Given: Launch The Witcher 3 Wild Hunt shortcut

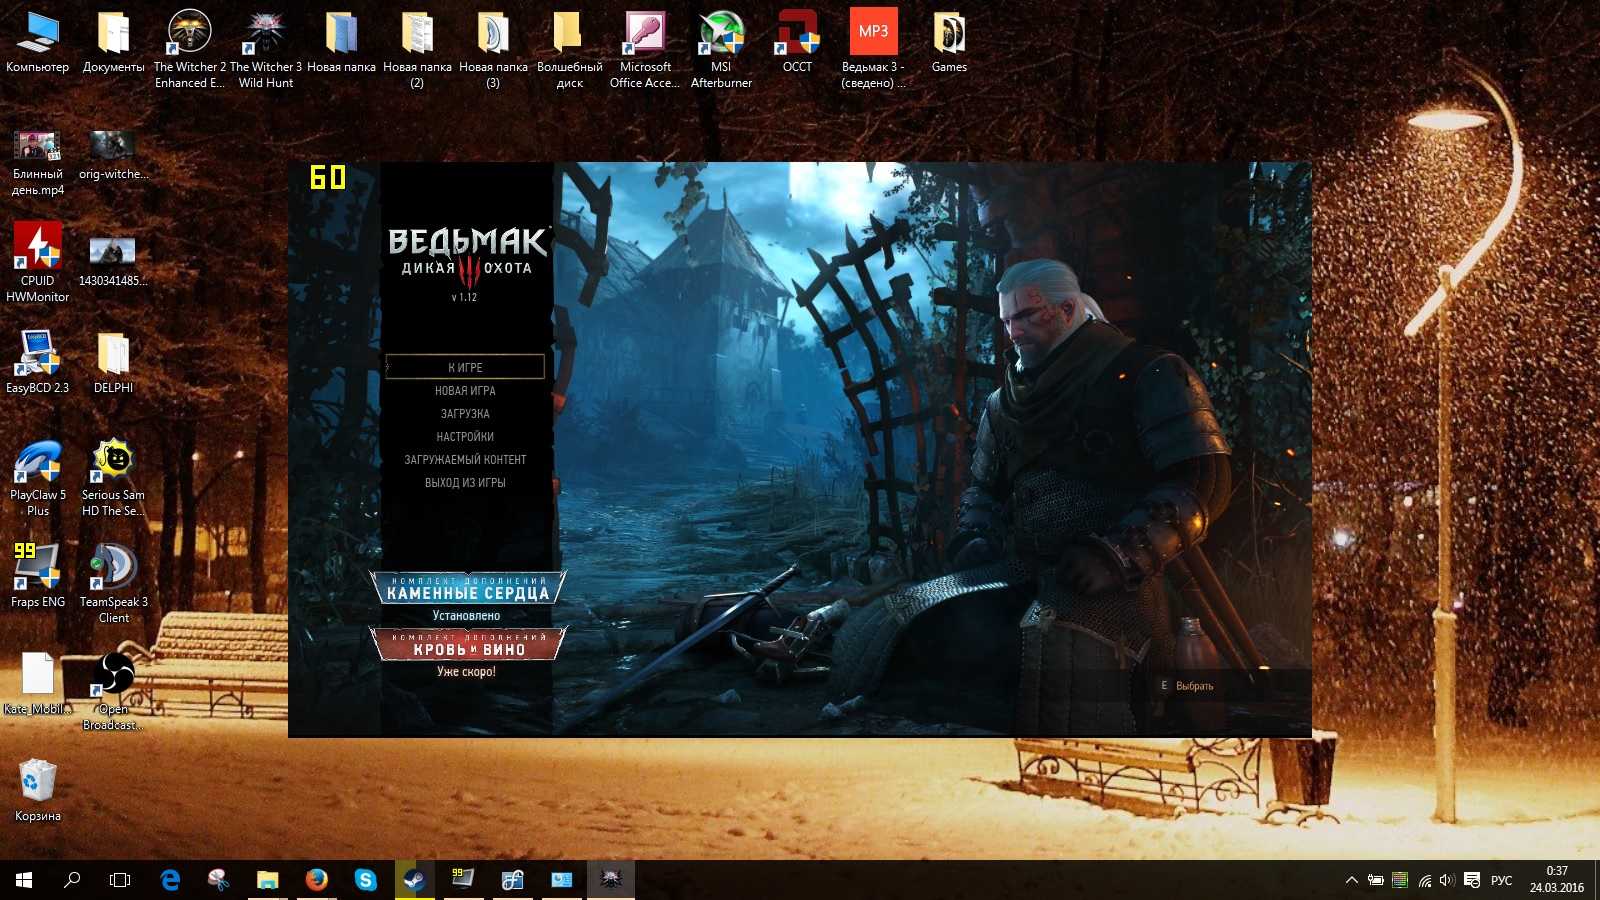Looking at the screenshot, I should point(266,49).
